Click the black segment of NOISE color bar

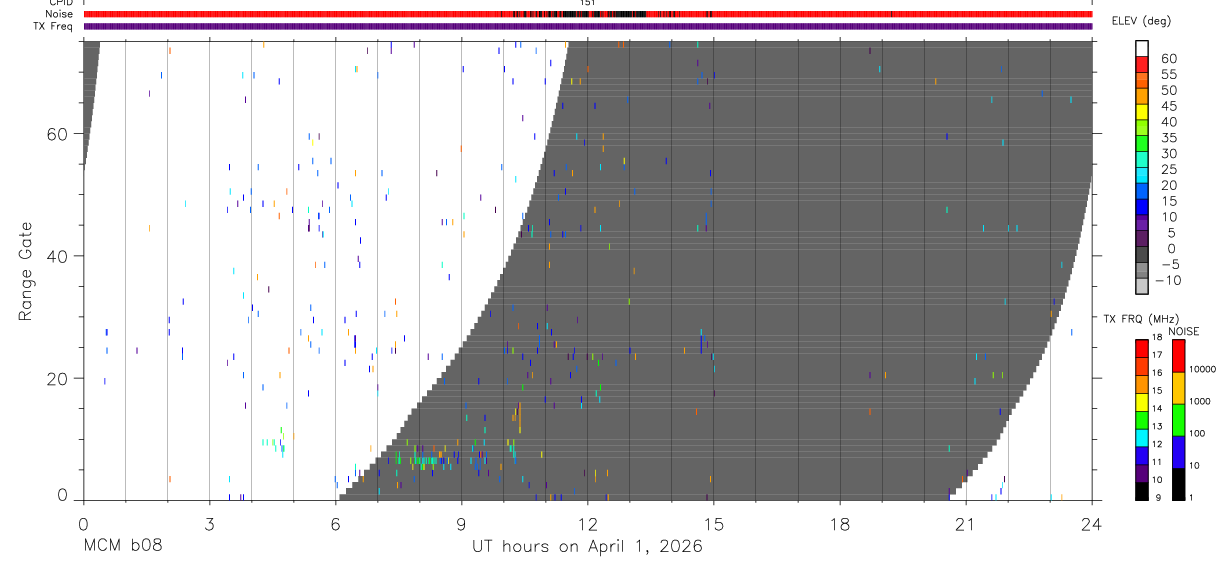[1178, 483]
